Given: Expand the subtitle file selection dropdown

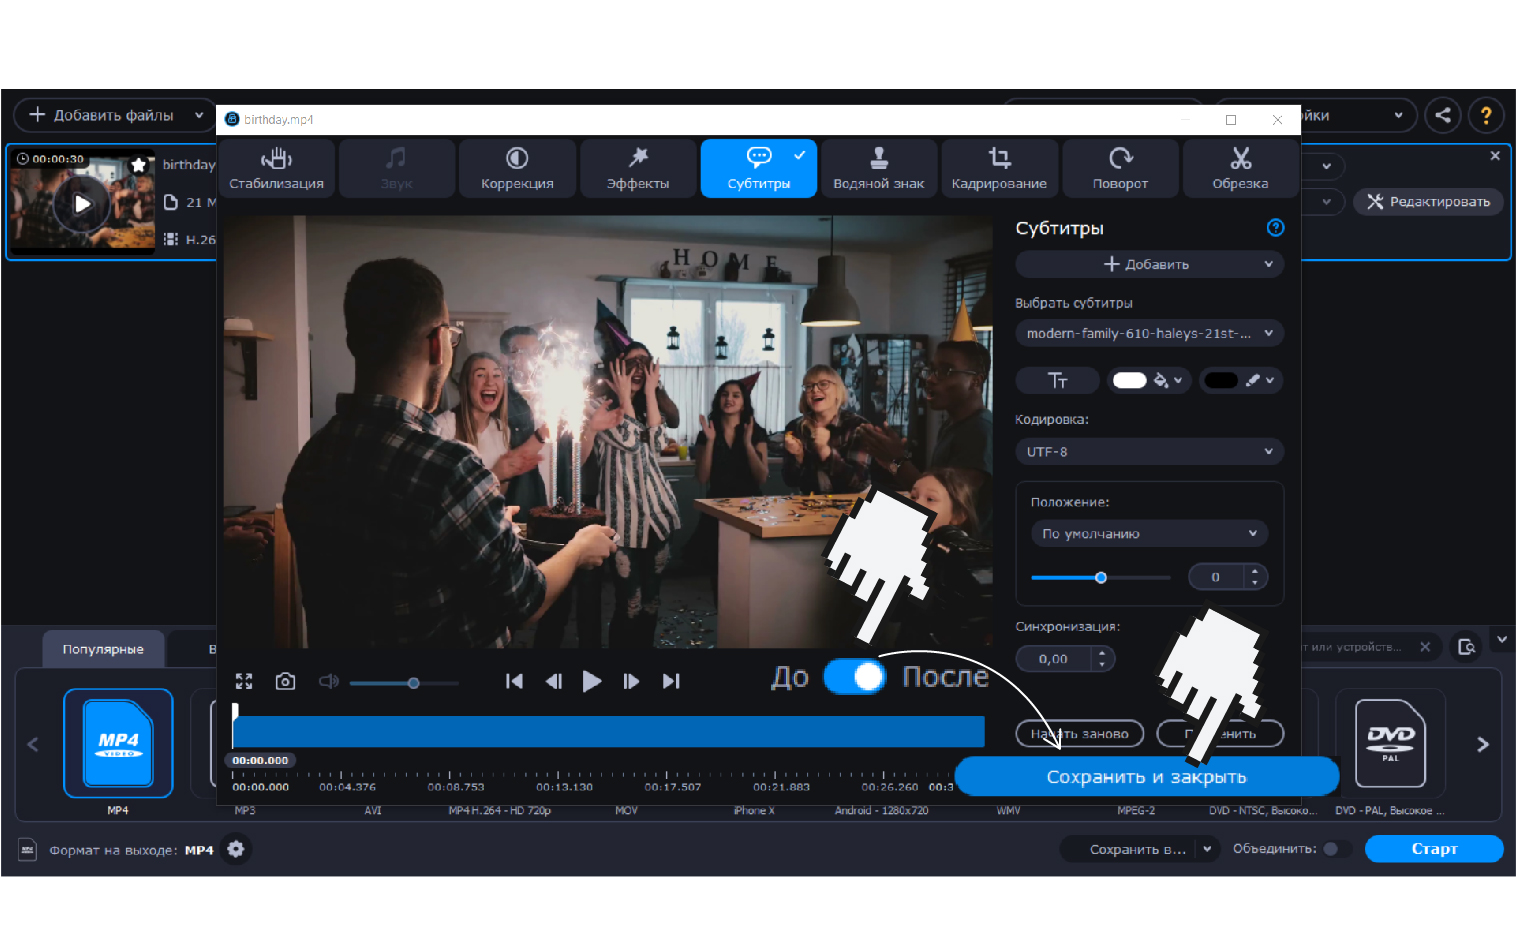Looking at the screenshot, I should coord(1149,334).
